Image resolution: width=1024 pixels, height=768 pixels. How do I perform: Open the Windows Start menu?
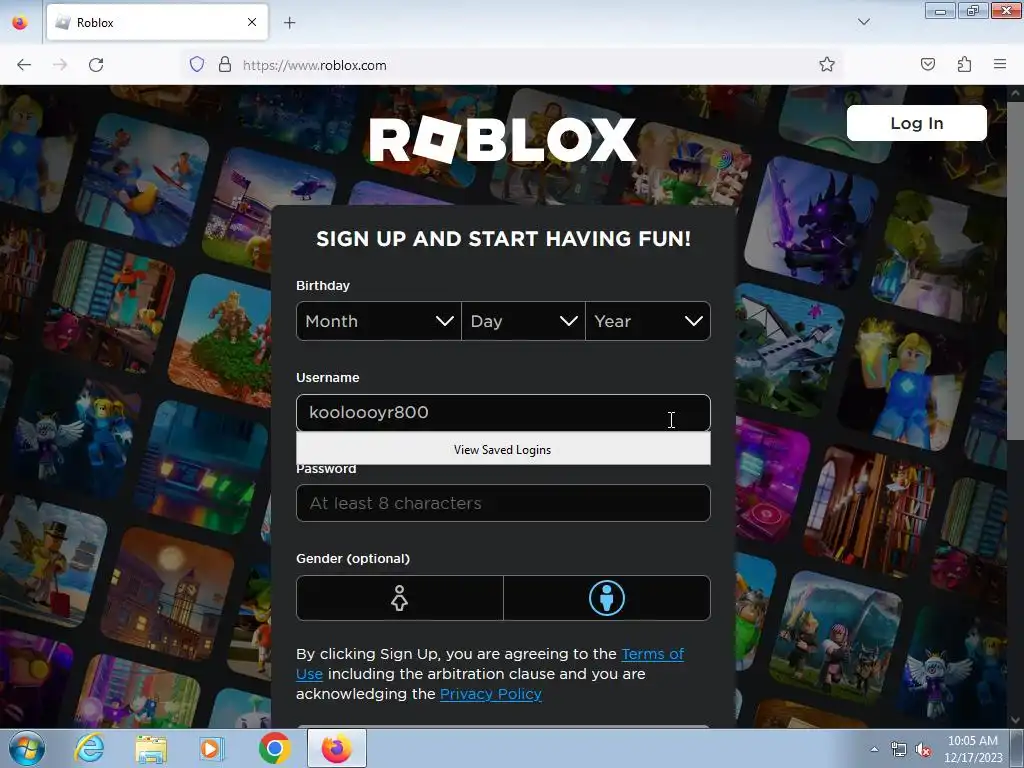click(x=26, y=748)
